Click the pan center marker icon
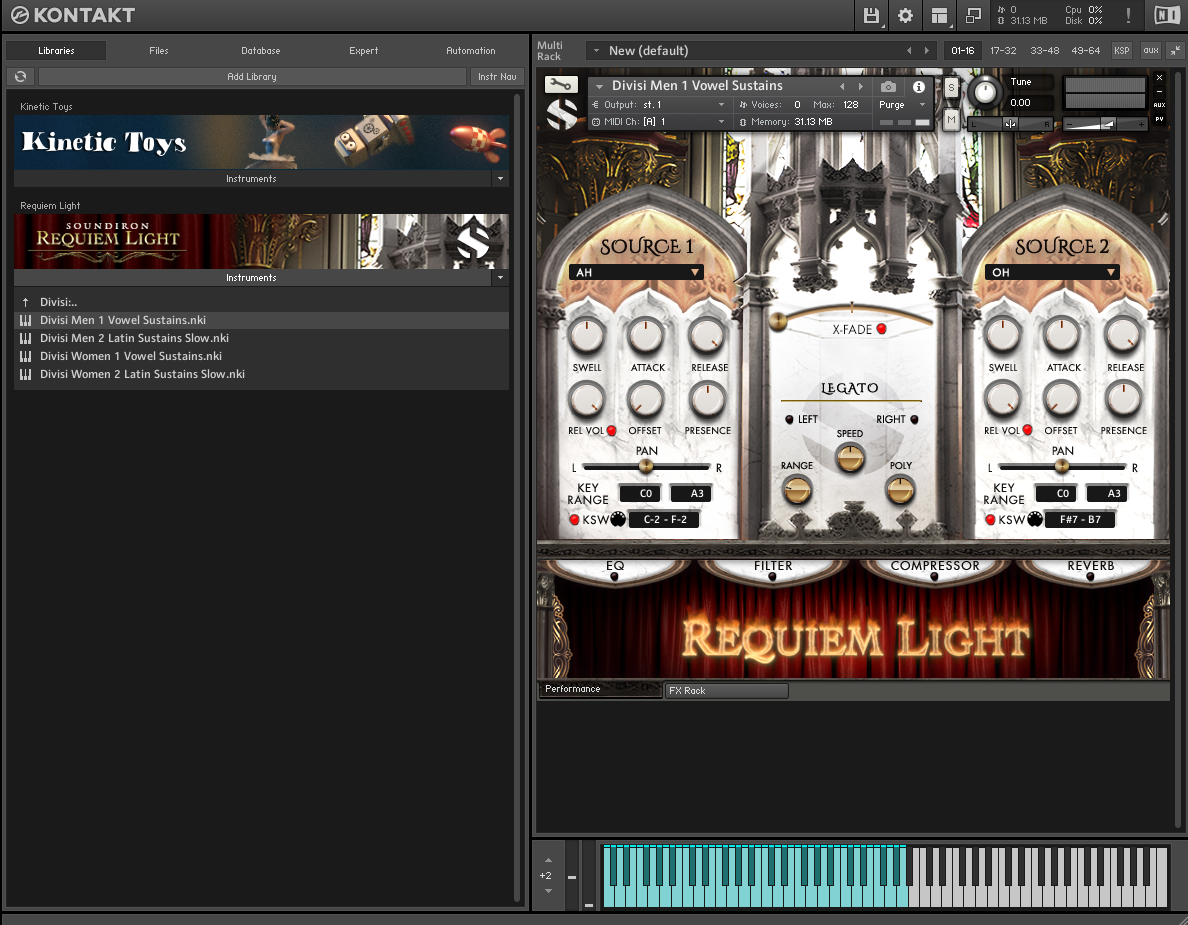 click(x=1011, y=123)
